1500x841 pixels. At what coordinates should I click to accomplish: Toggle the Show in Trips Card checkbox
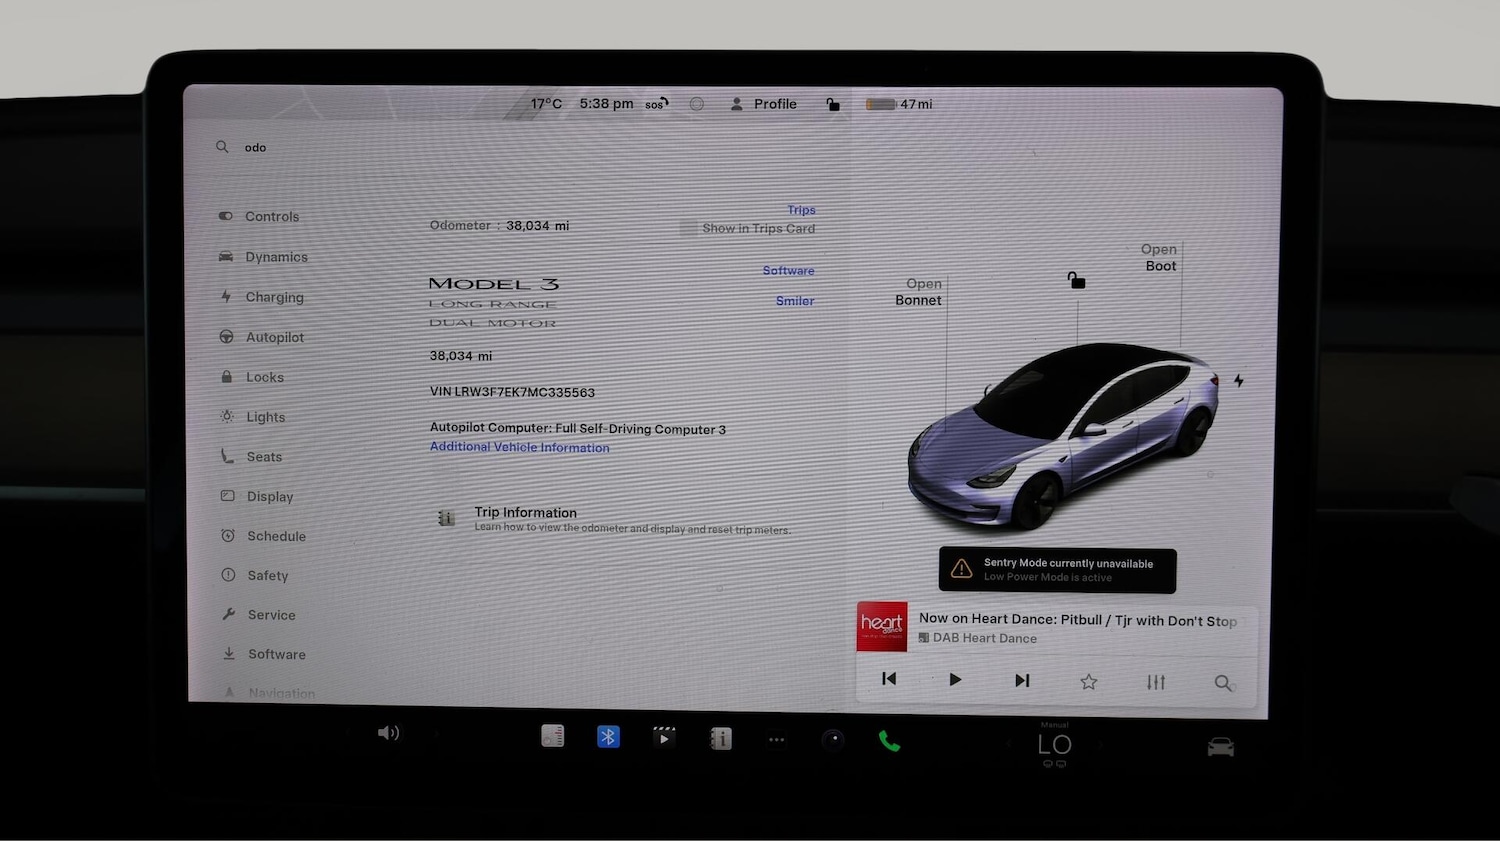[688, 229]
